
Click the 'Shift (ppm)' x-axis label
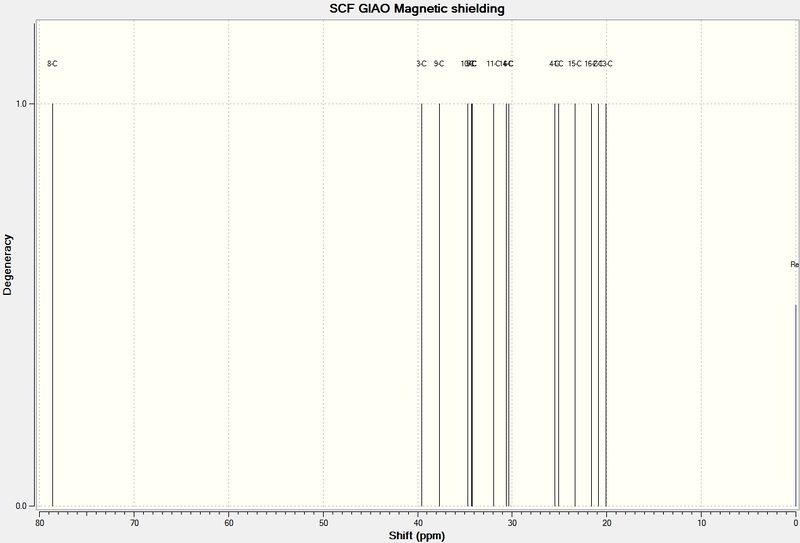point(417,536)
